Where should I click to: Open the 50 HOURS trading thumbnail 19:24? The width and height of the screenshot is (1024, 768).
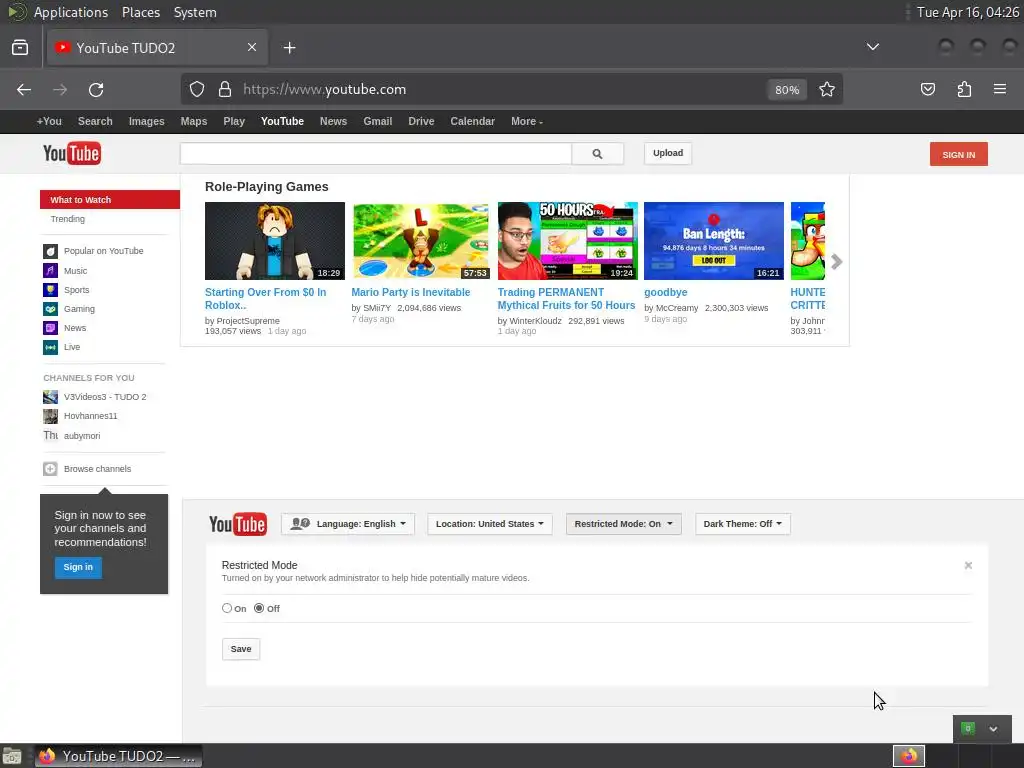pyautogui.click(x=568, y=241)
